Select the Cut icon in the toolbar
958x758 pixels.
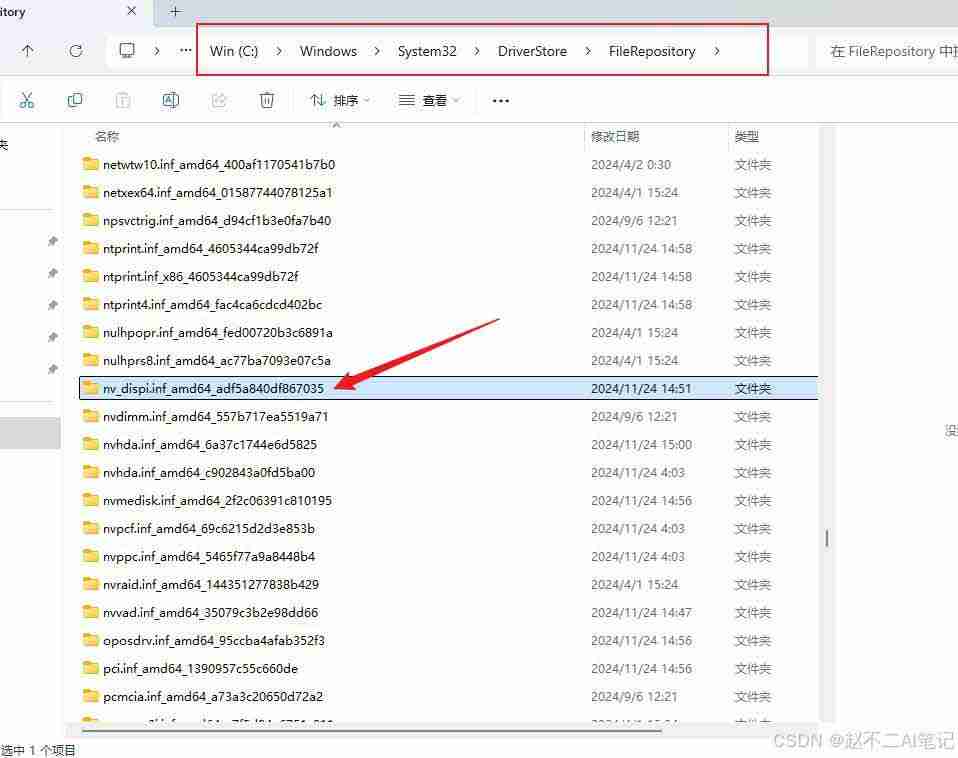(27, 100)
